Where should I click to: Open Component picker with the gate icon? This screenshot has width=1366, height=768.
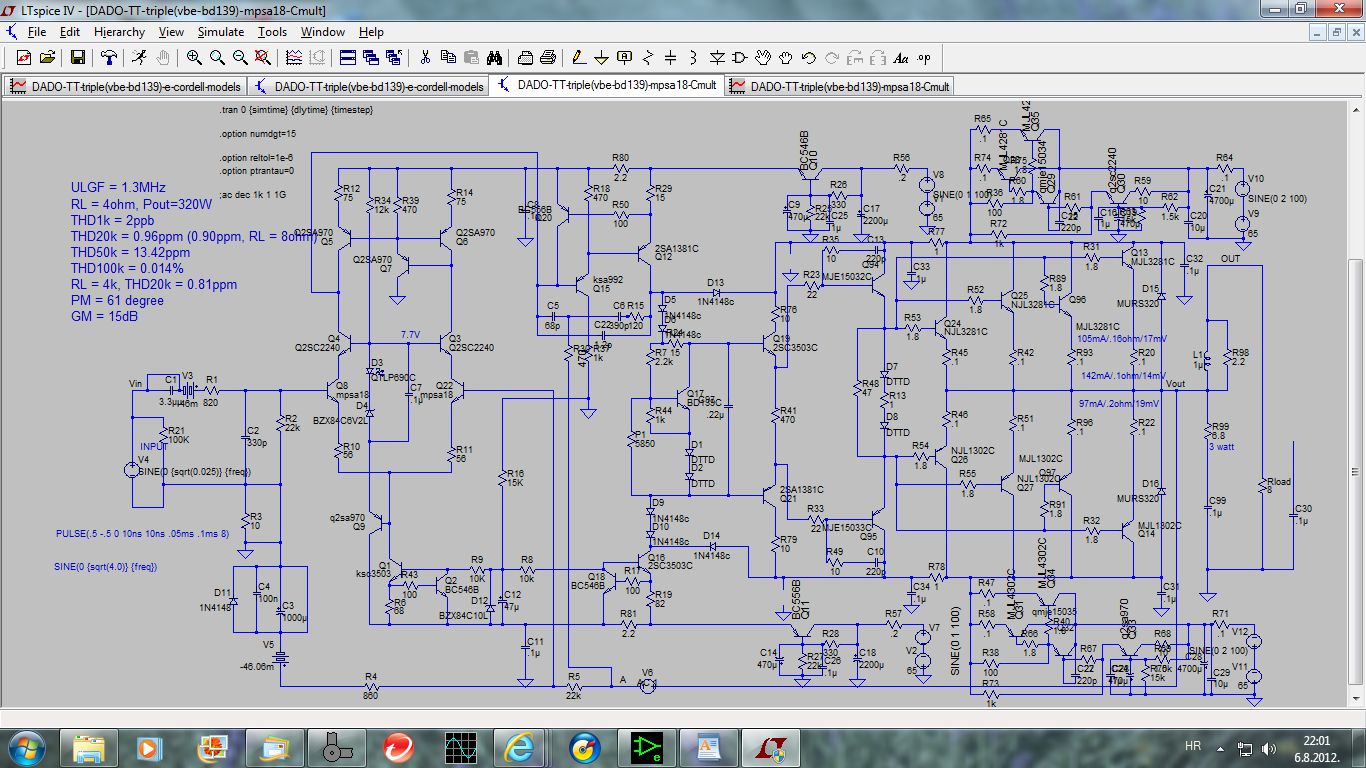coord(740,57)
